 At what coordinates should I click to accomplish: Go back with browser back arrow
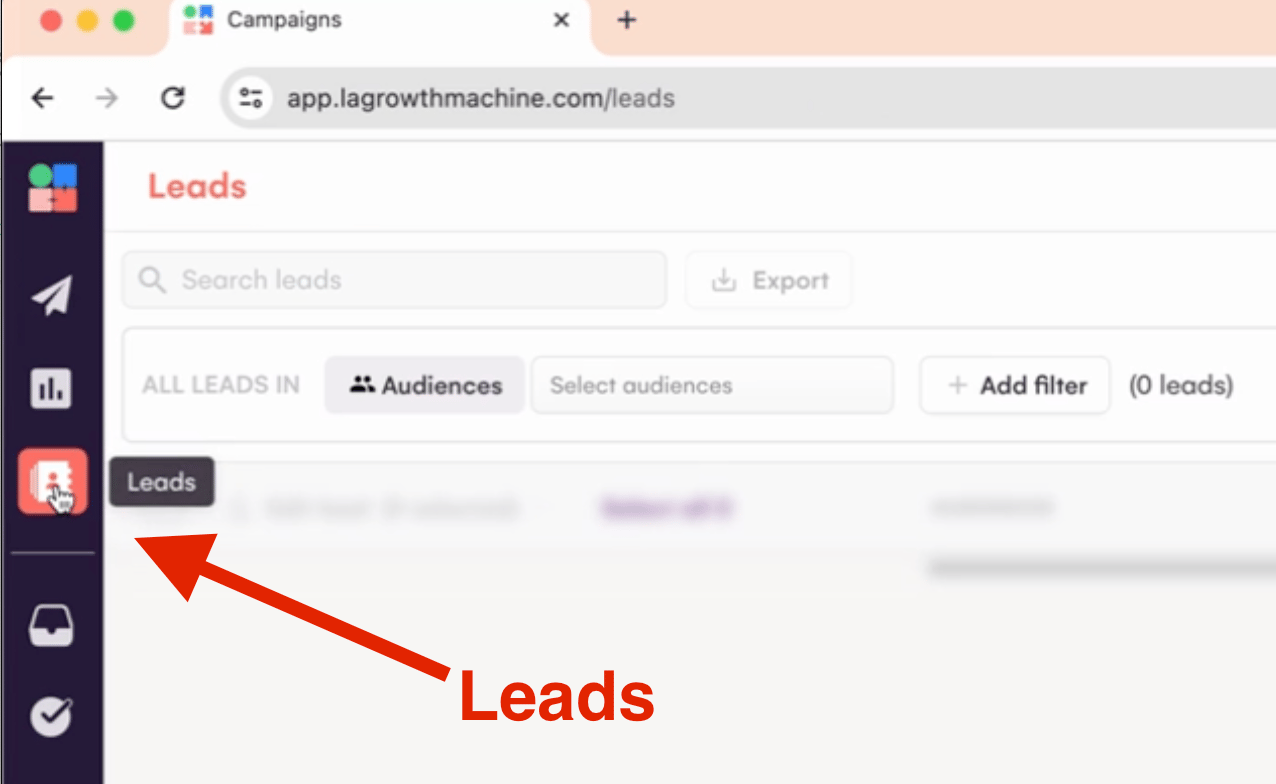tap(42, 98)
